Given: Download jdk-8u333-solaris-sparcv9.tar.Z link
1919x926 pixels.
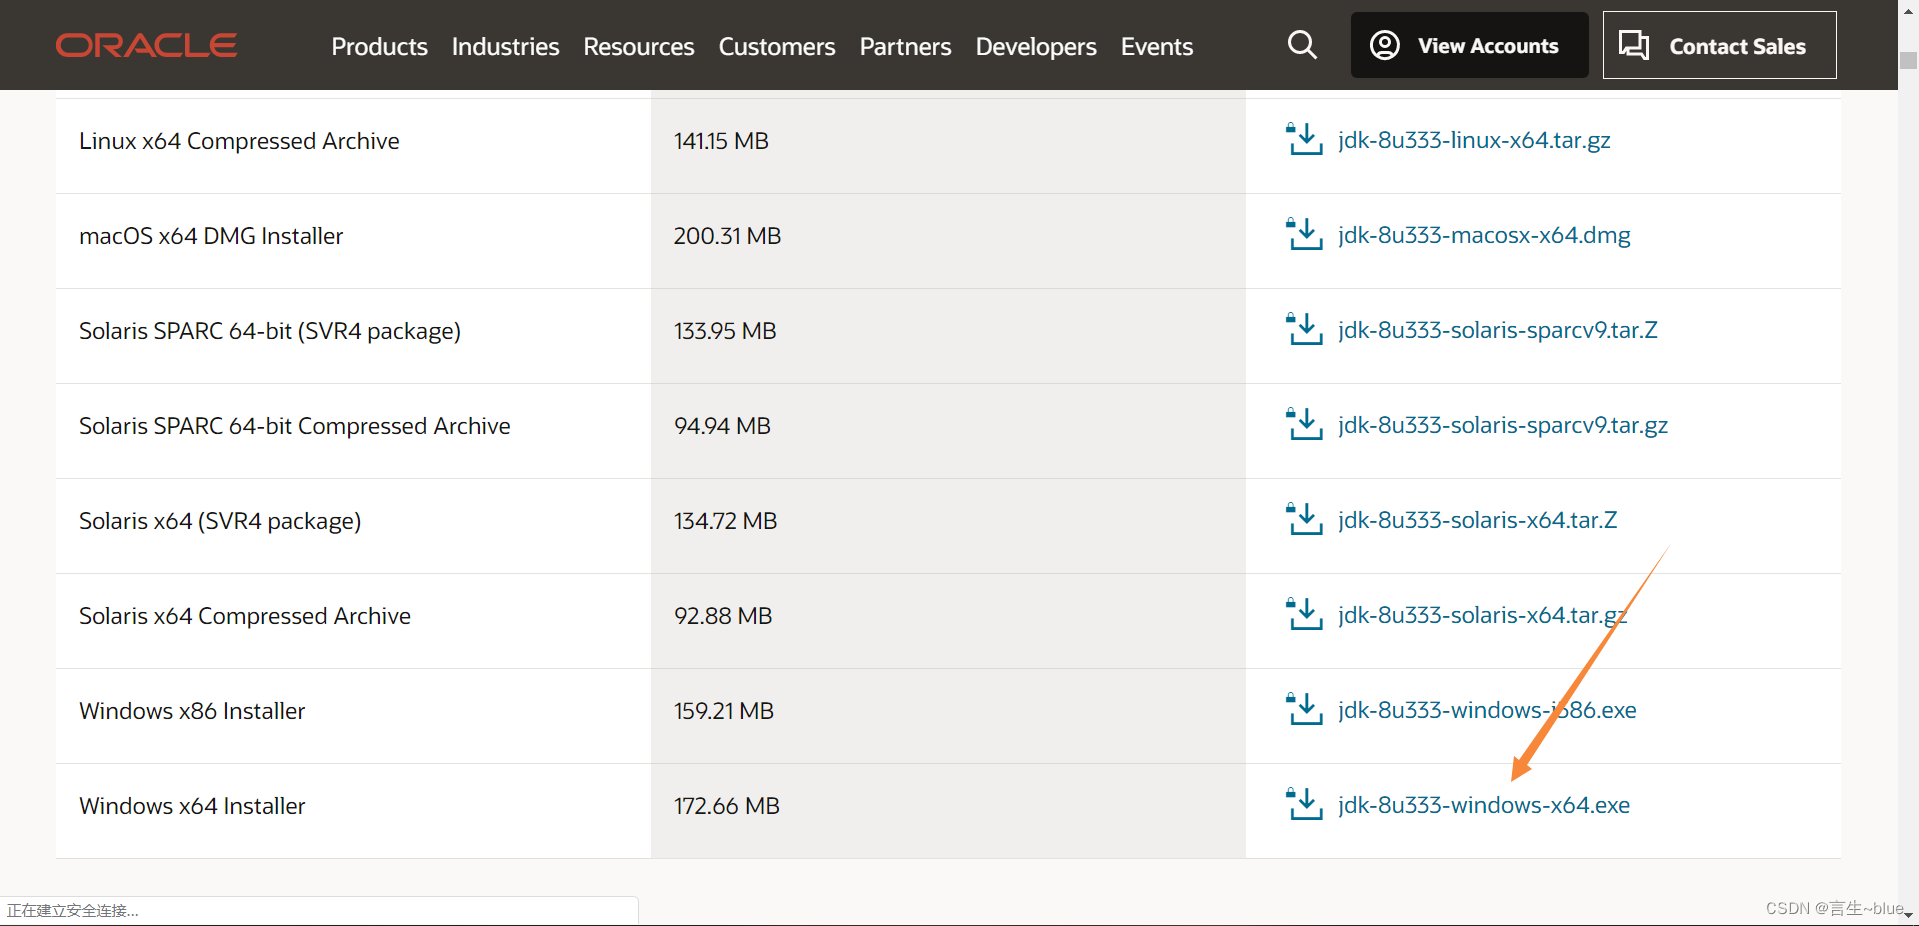Looking at the screenshot, I should tap(1497, 330).
